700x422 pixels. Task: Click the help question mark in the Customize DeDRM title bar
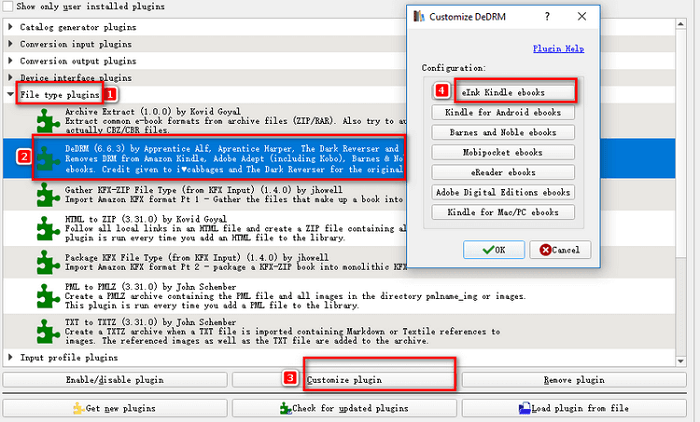coord(547,17)
